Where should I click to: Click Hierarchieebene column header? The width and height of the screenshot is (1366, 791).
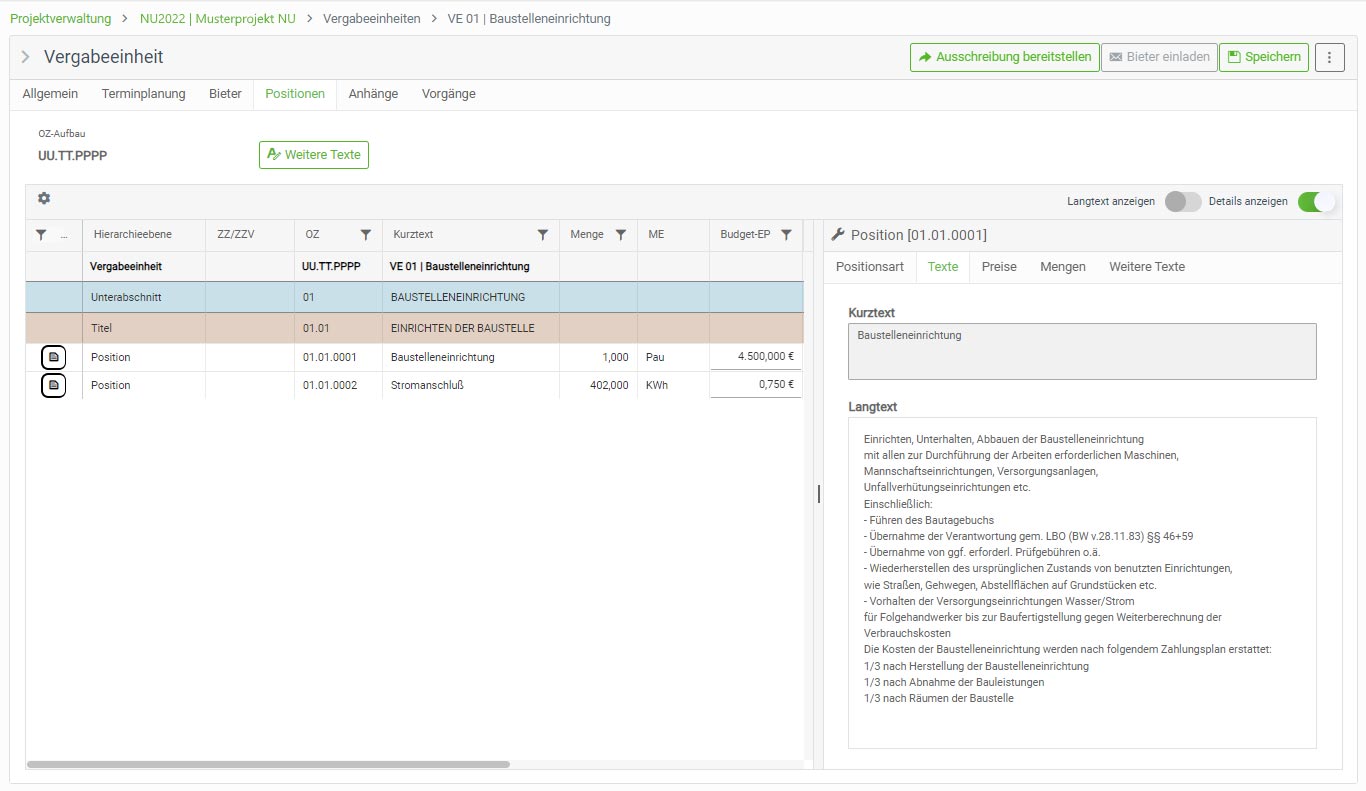pos(144,235)
